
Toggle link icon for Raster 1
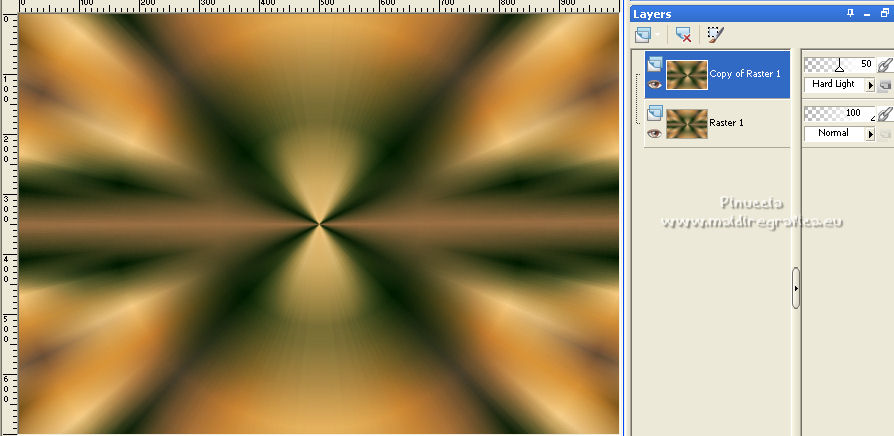click(884, 113)
